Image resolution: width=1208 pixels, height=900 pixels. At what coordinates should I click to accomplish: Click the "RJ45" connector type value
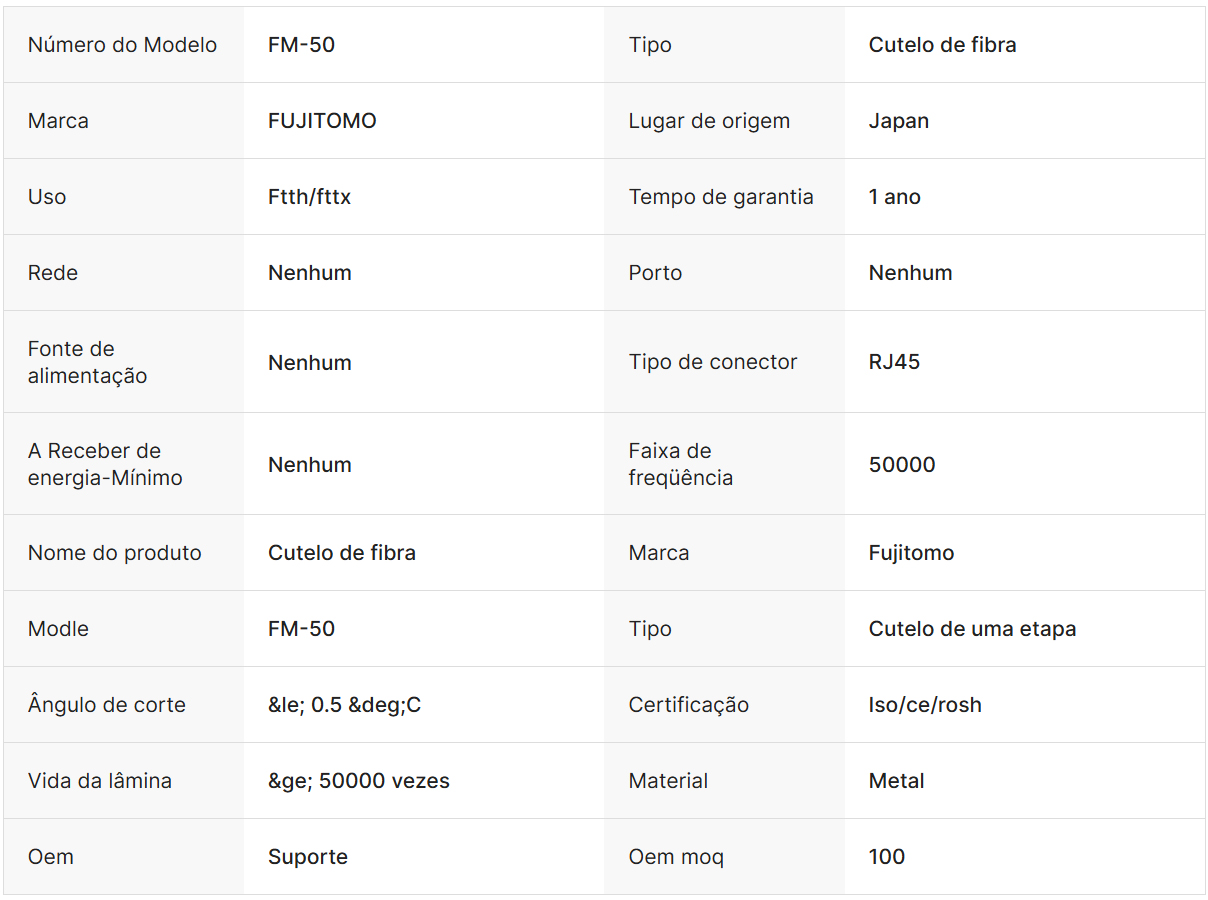[x=894, y=362]
